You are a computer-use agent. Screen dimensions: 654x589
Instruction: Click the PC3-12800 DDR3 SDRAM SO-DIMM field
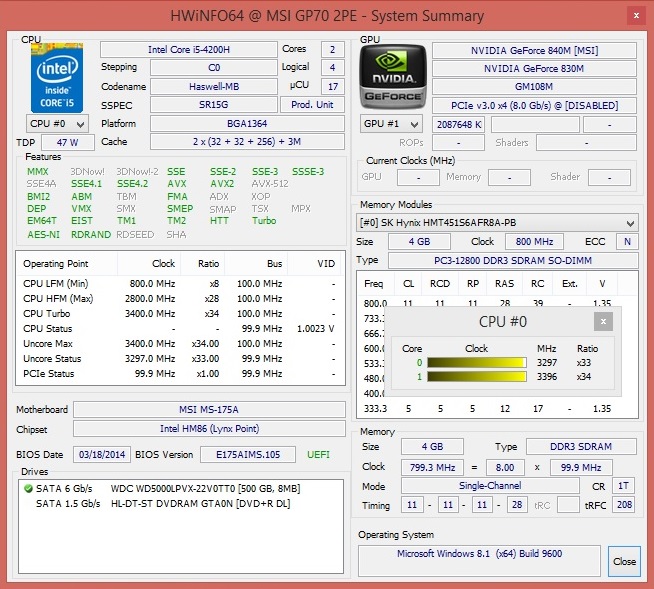click(x=513, y=260)
